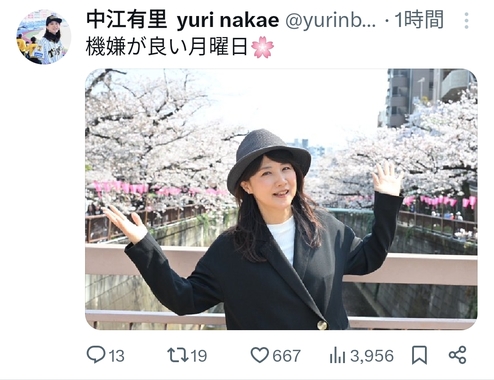
Task: Open the three-dot more options menu
Action: [466, 21]
